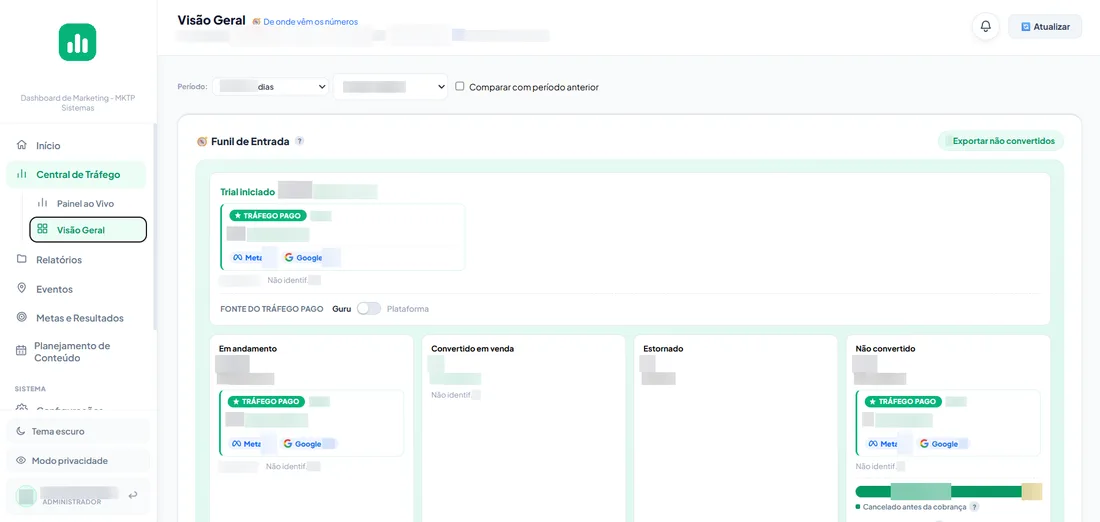
Task: Open Planejamento de Conteúdo page
Action: point(77,352)
